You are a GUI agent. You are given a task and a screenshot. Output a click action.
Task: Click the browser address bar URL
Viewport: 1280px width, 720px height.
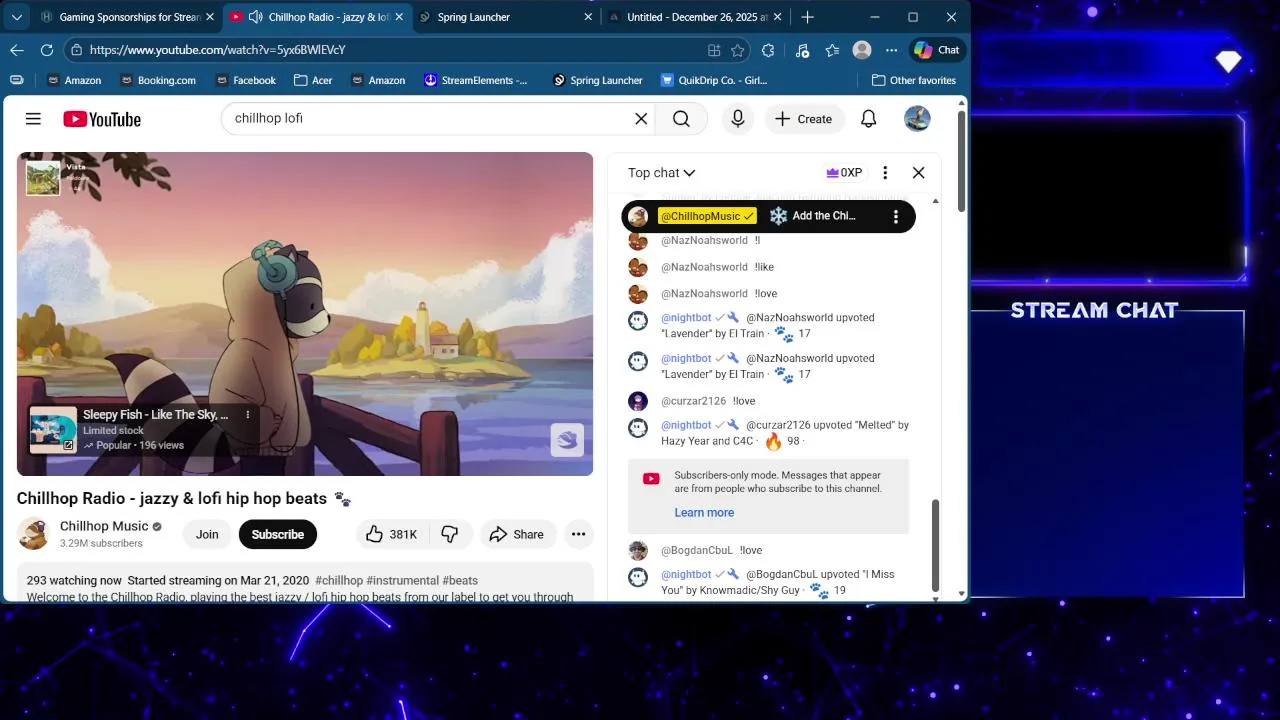[217, 50]
